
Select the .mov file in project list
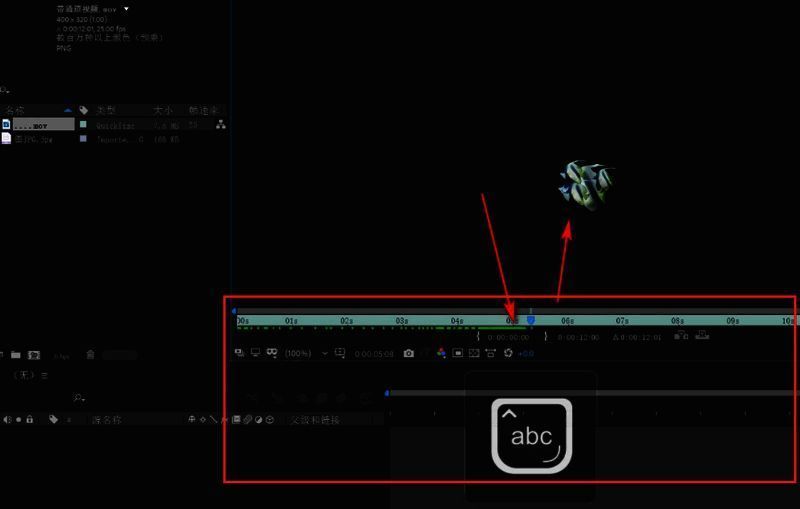pyautogui.click(x=38, y=125)
